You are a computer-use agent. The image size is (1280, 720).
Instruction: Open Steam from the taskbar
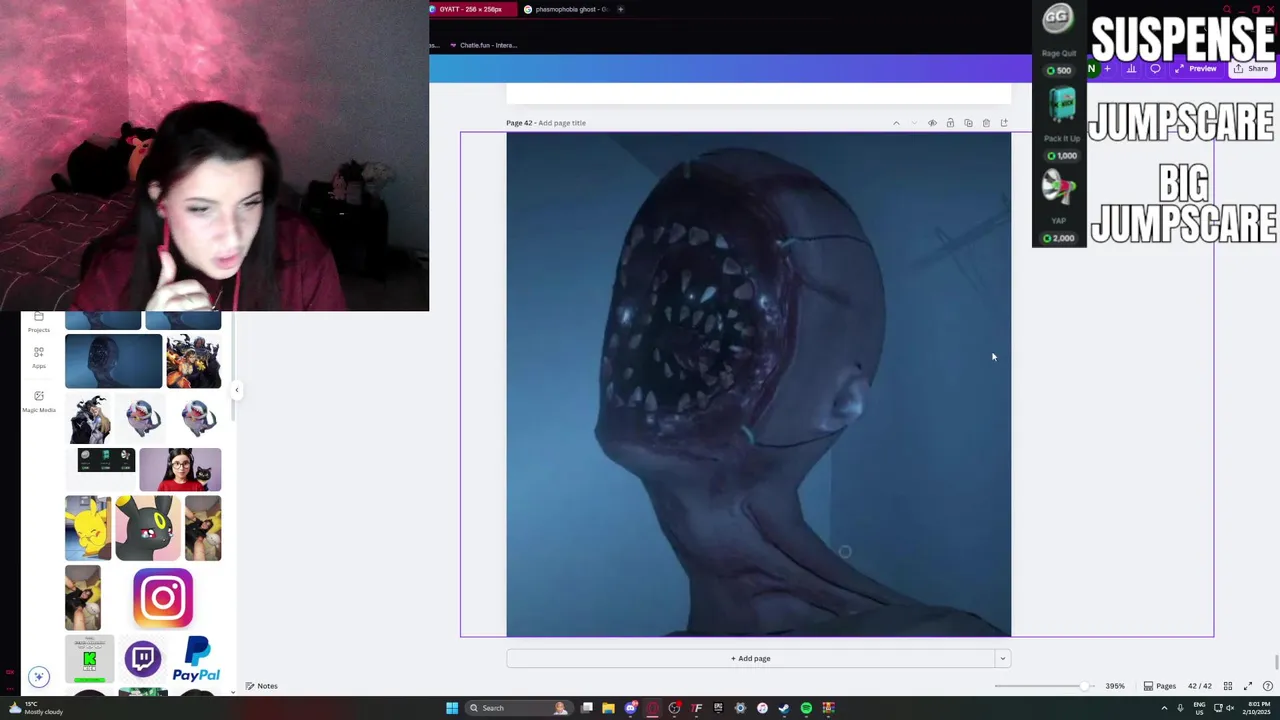(x=784, y=708)
